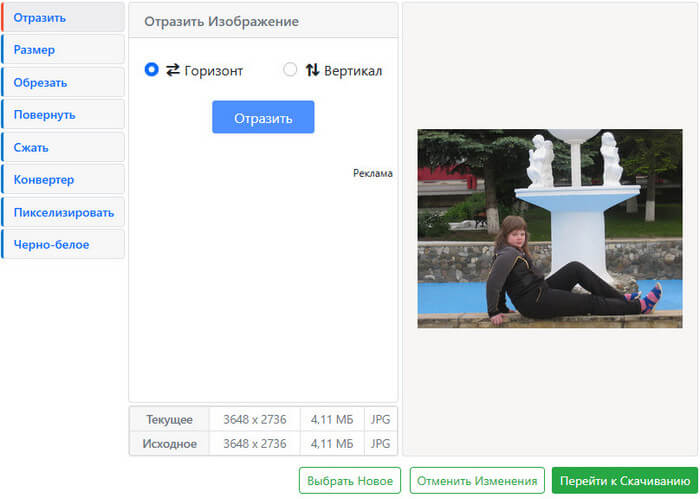Go to the Повернуть rotate tab

pos(63,115)
